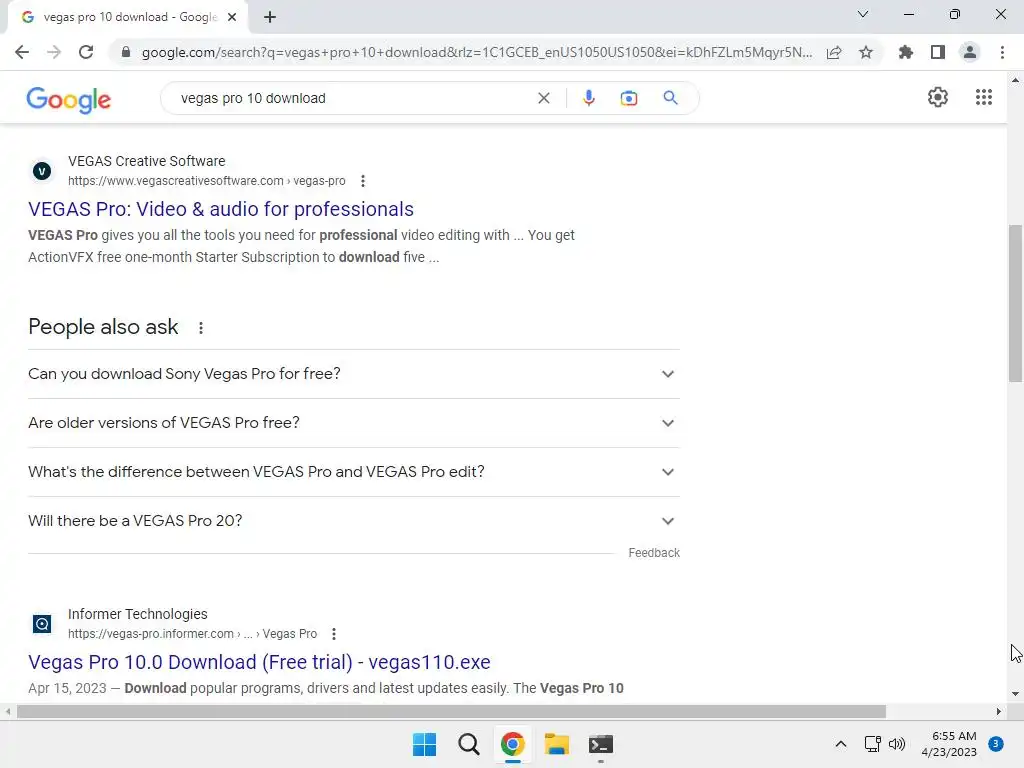Submit search with magnifier icon
This screenshot has height=768, width=1024.
[670, 98]
